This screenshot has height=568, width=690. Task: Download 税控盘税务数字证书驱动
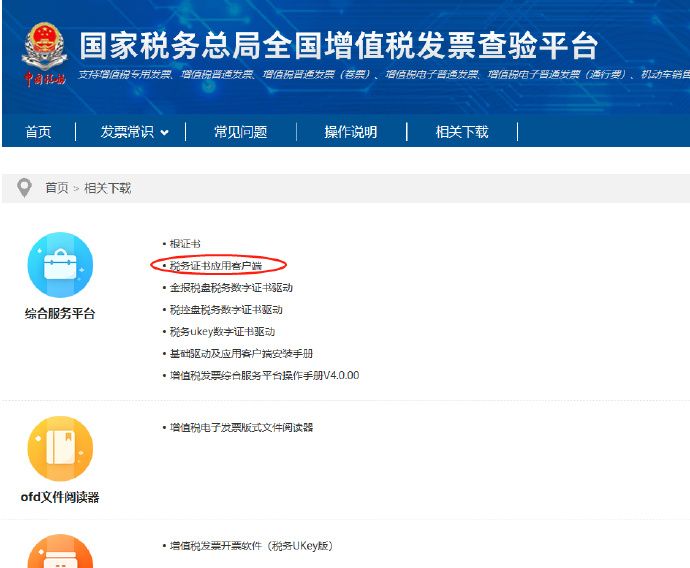pyautogui.click(x=226, y=309)
